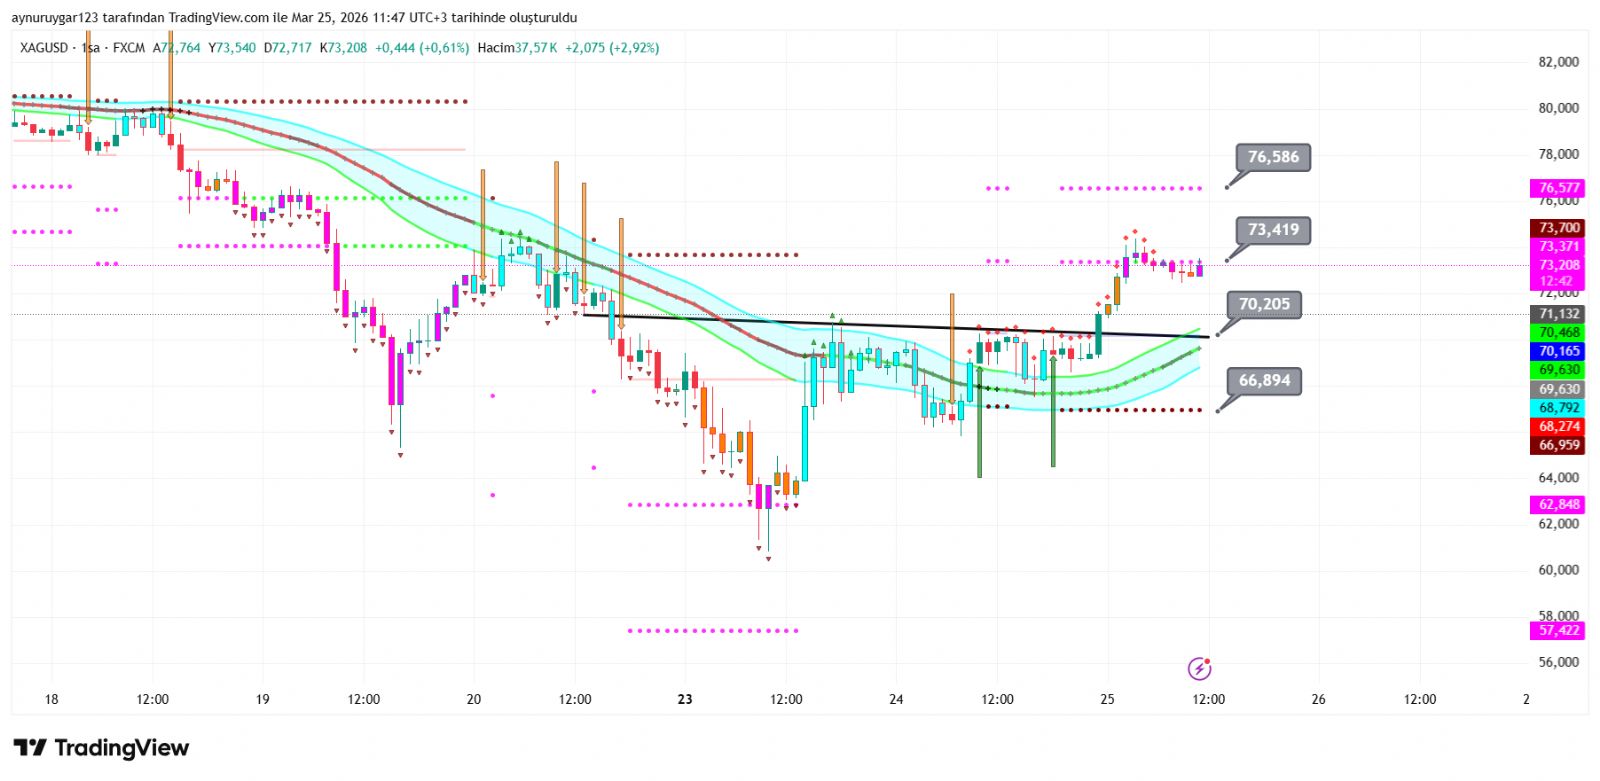Screen dimensions: 1600x781
Task: Select the 70,205 price callout
Action: tap(1264, 304)
